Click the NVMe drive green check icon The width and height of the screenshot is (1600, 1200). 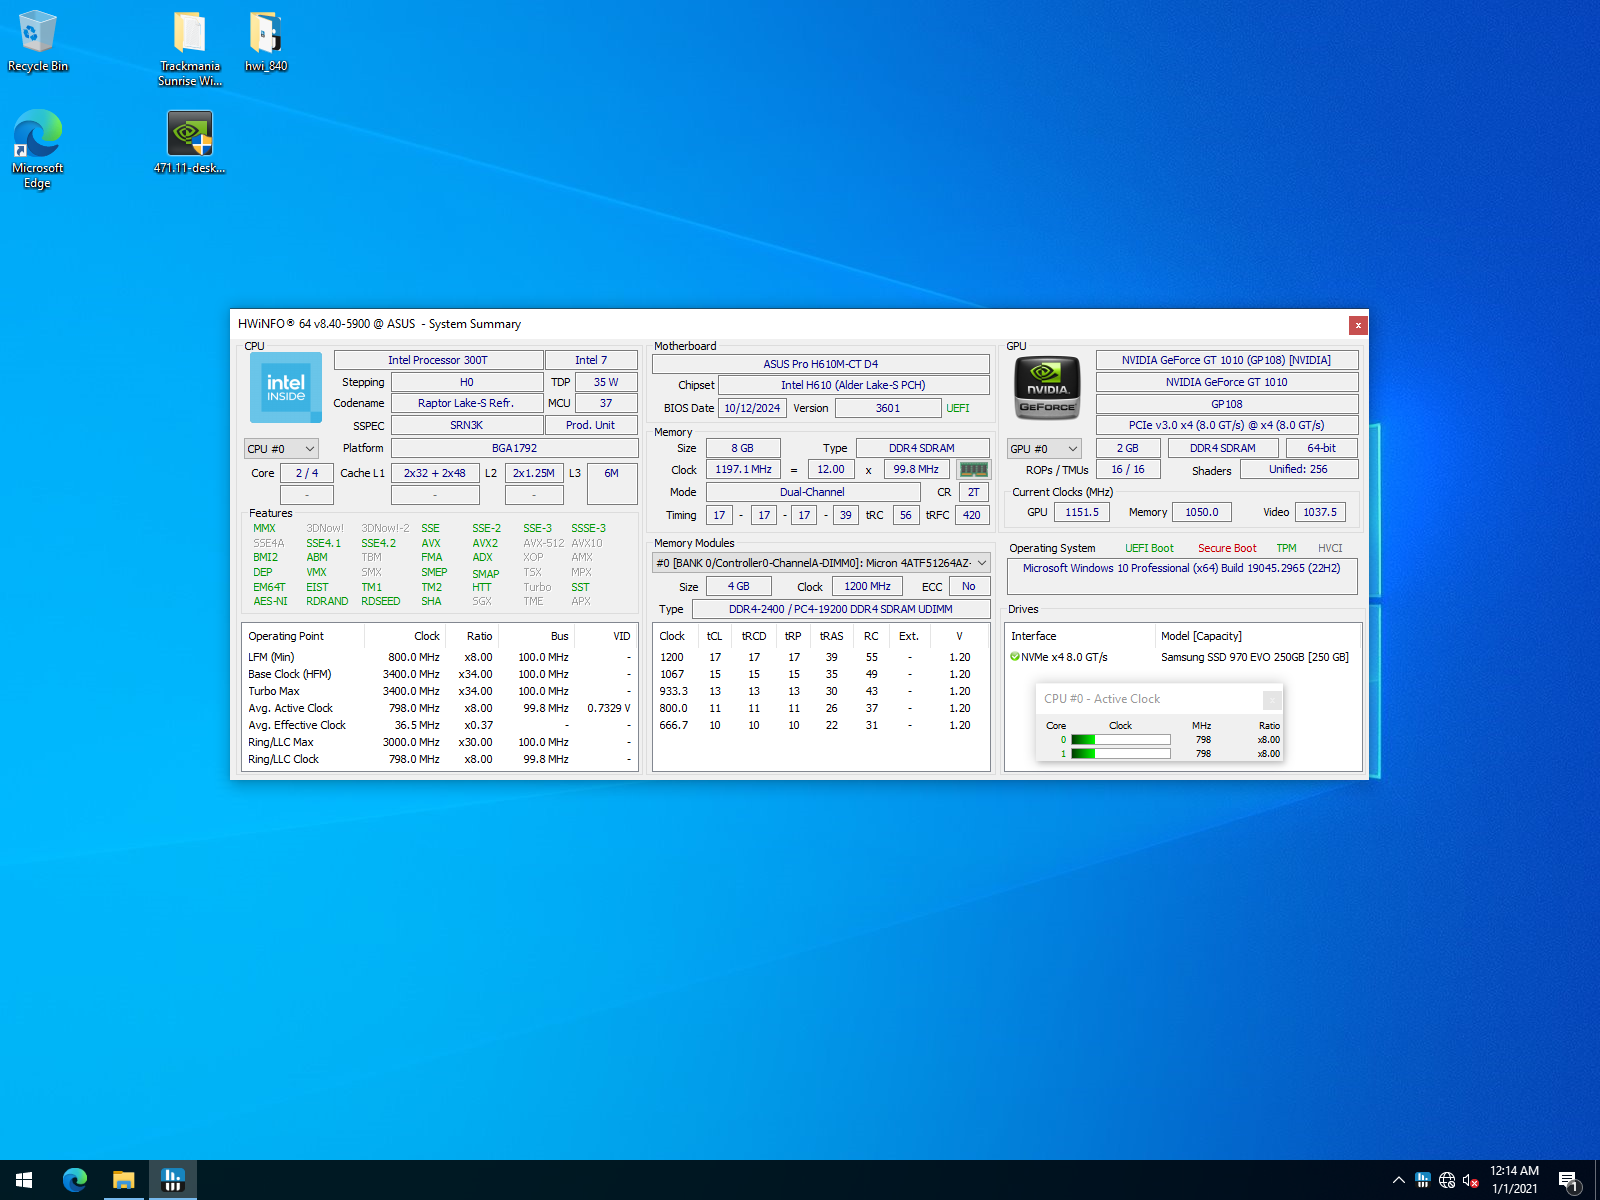point(1015,657)
